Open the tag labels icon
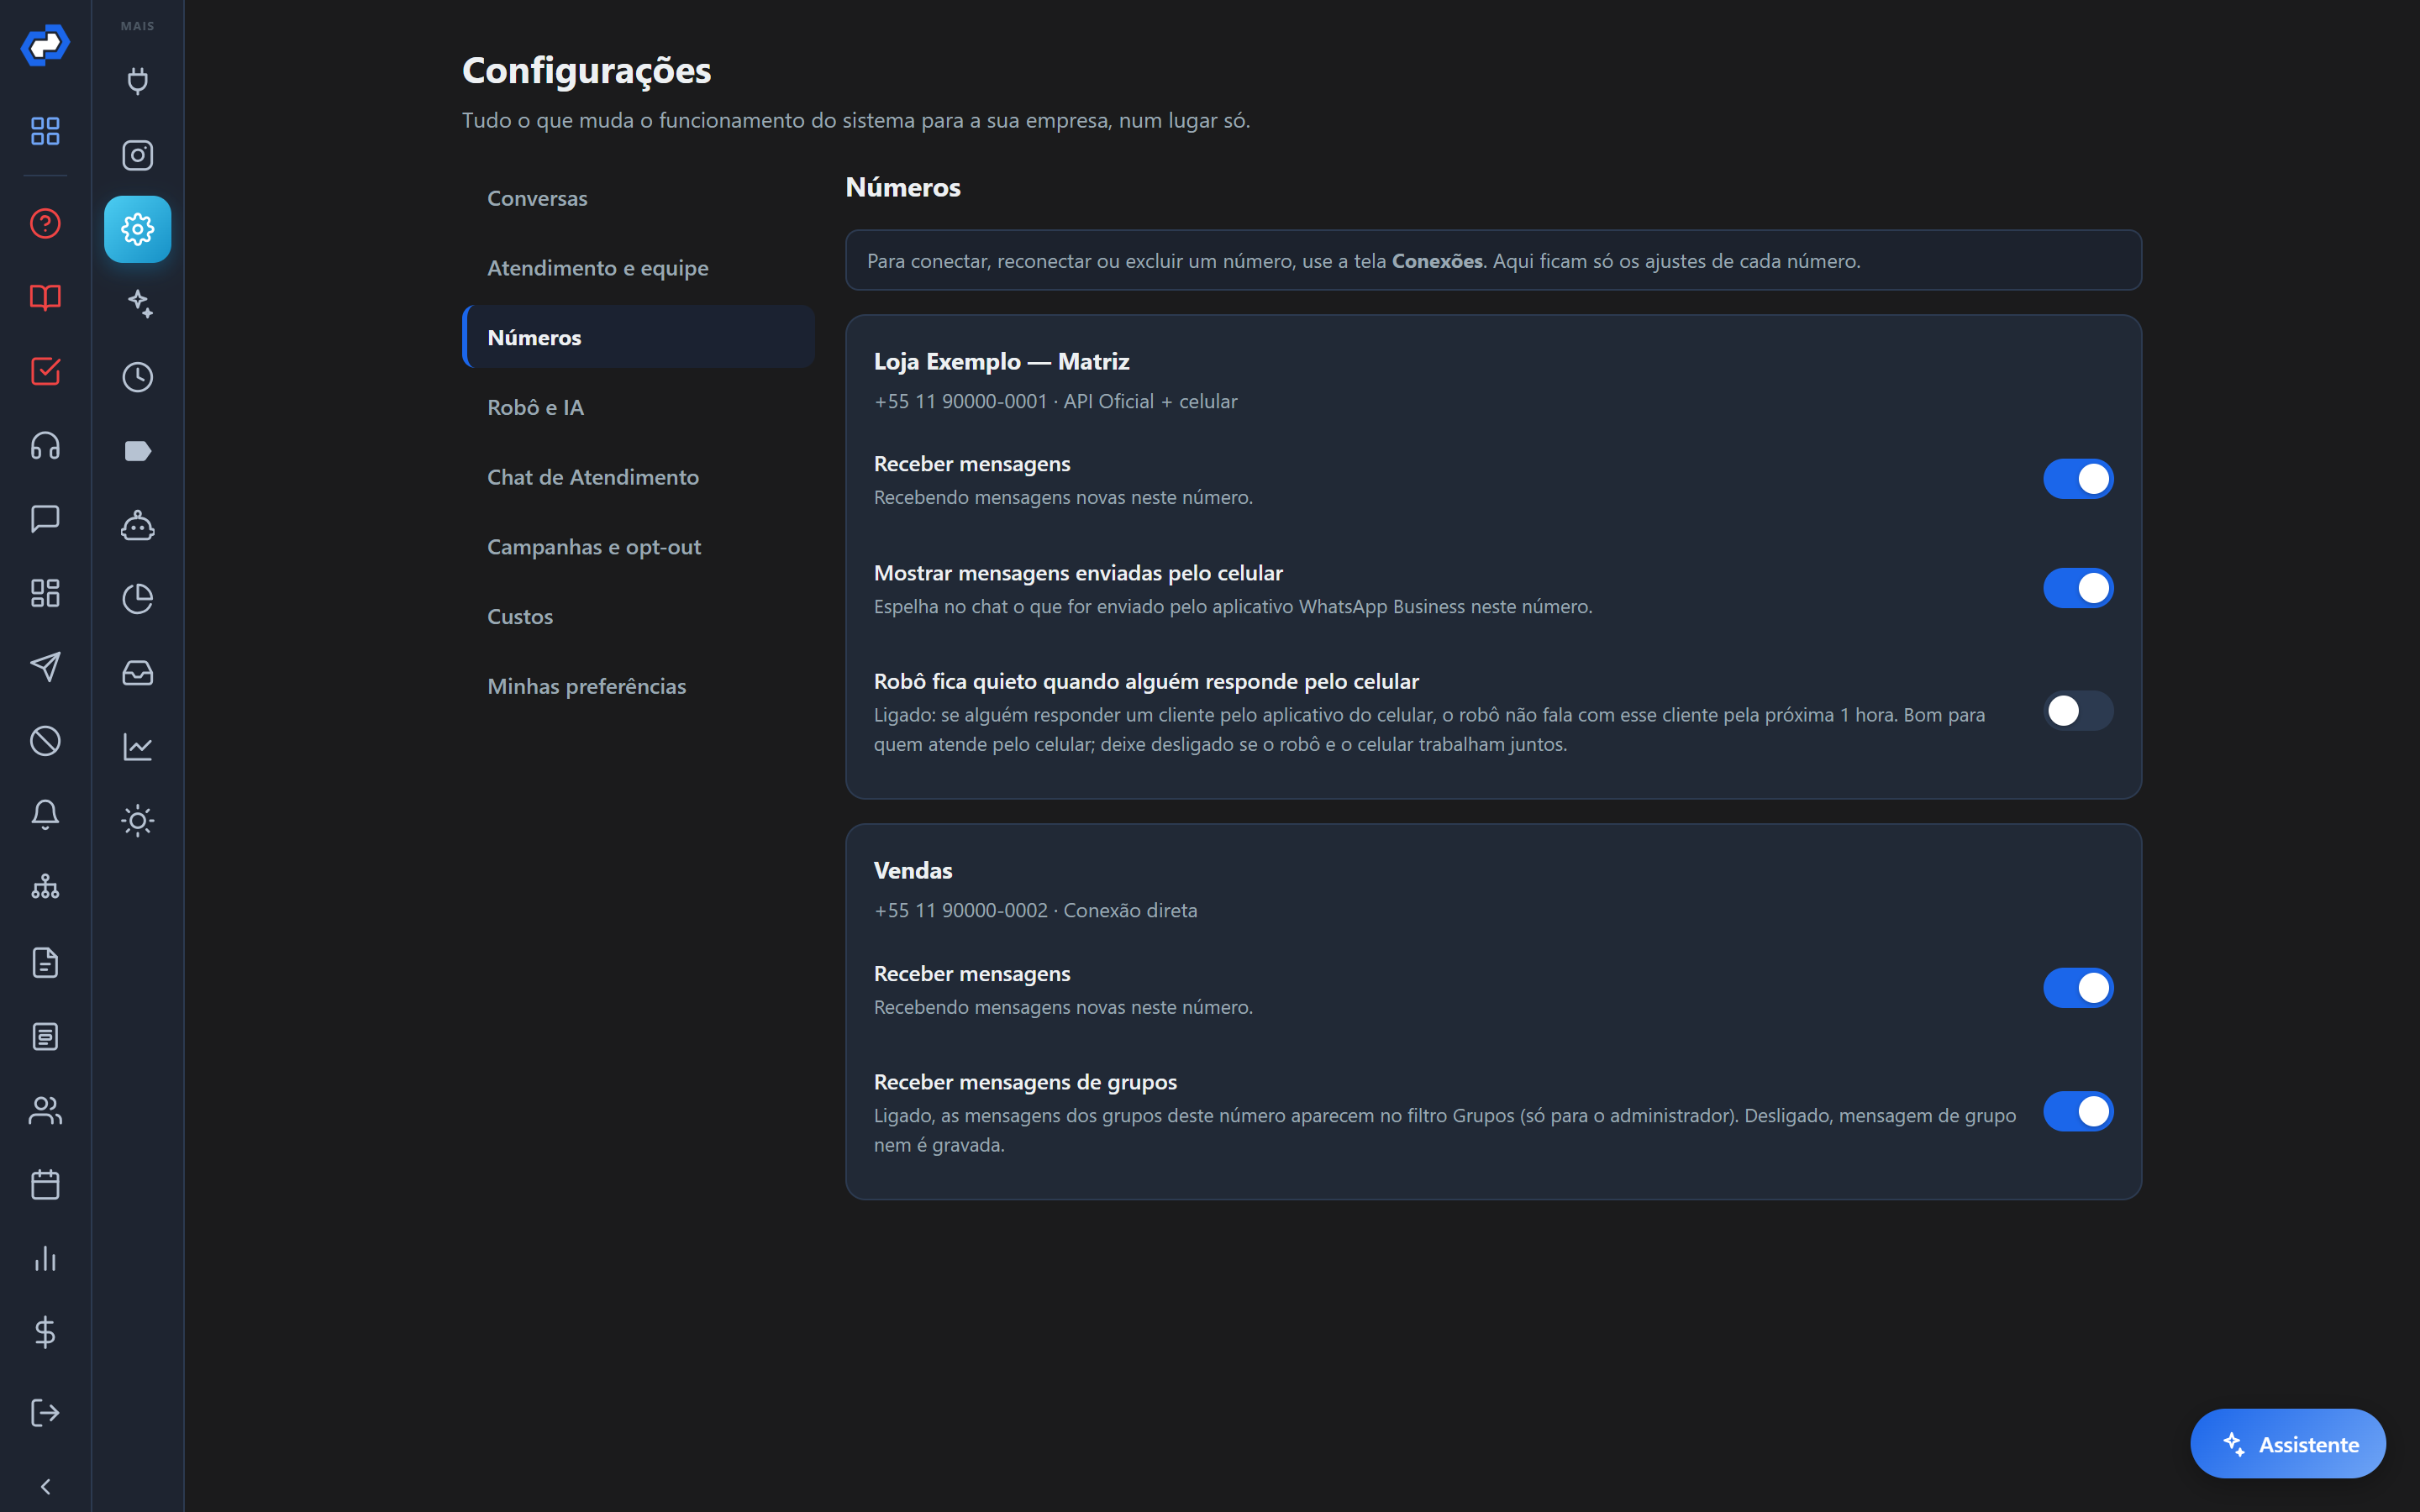Screen dimensions: 2420x1512 [x=137, y=451]
